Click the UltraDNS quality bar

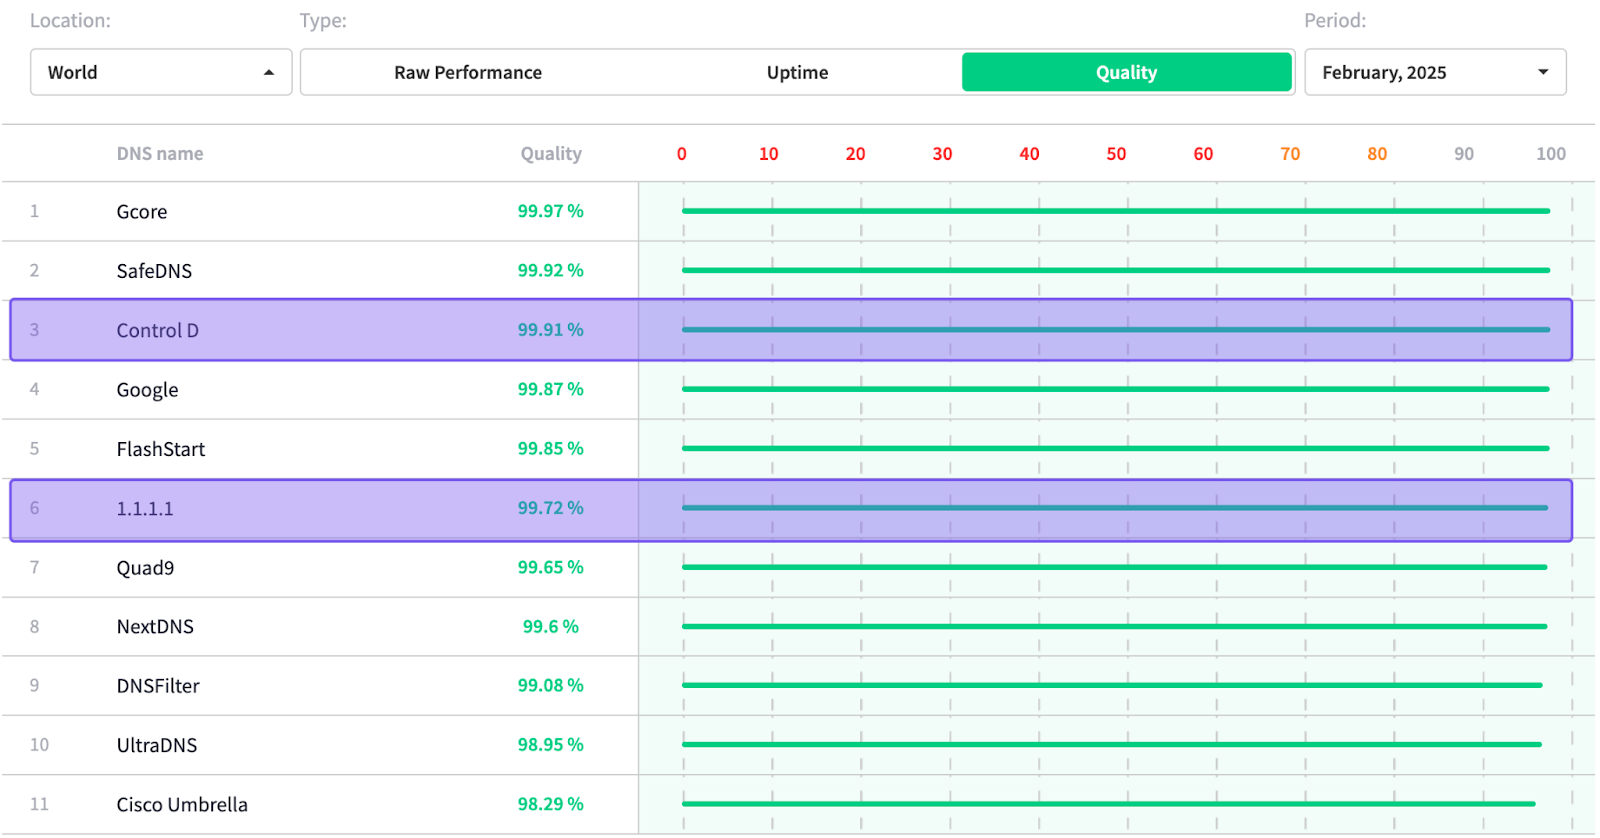pyautogui.click(x=1112, y=744)
